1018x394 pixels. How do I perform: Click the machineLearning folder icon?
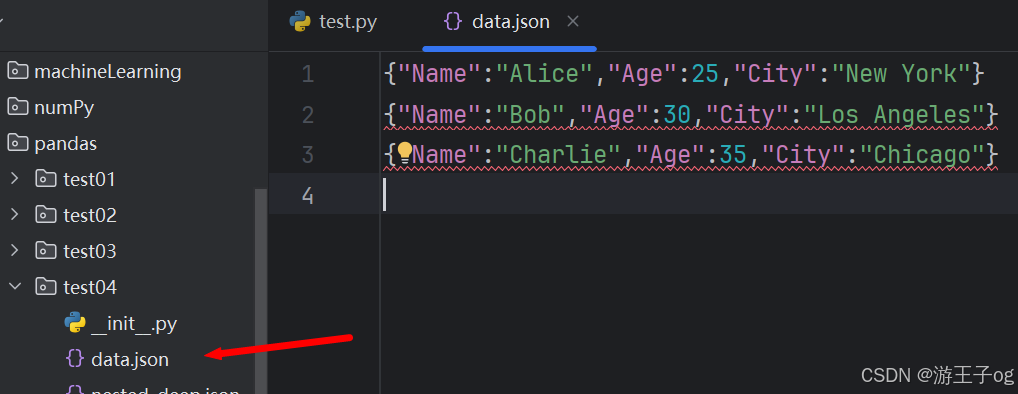coord(18,71)
